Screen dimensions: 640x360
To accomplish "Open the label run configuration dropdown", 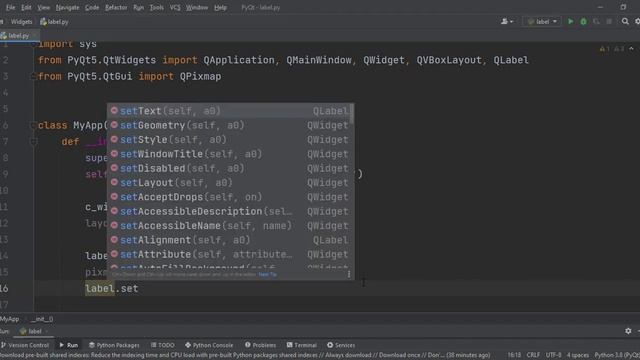I will [542, 22].
